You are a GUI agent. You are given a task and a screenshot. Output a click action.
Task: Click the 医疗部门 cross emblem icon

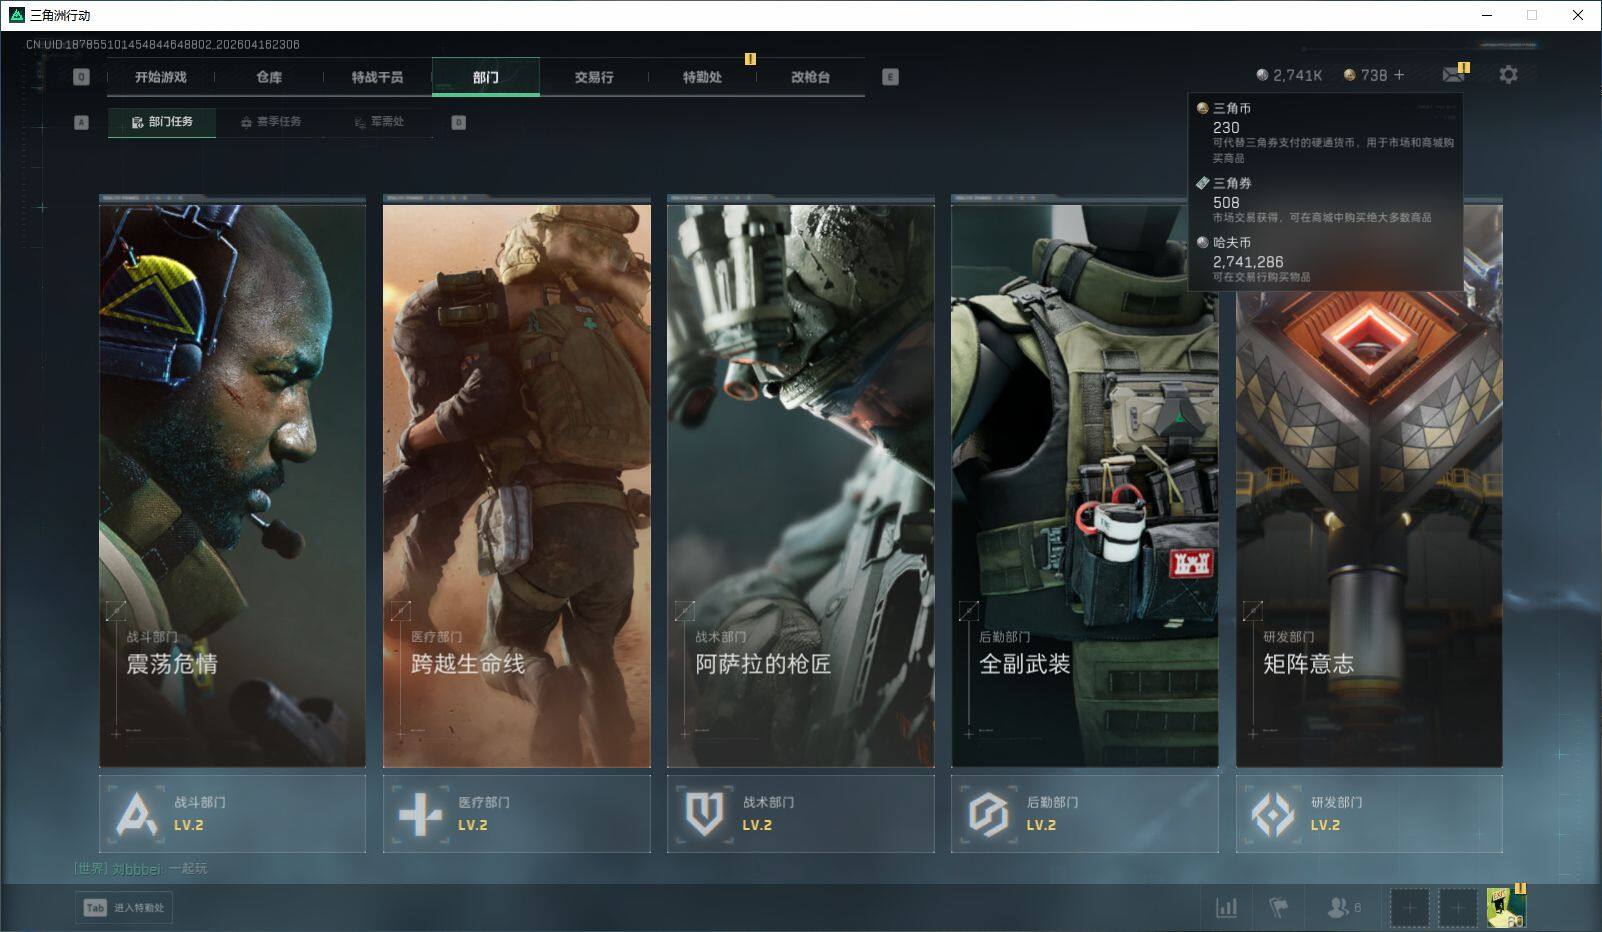(420, 814)
